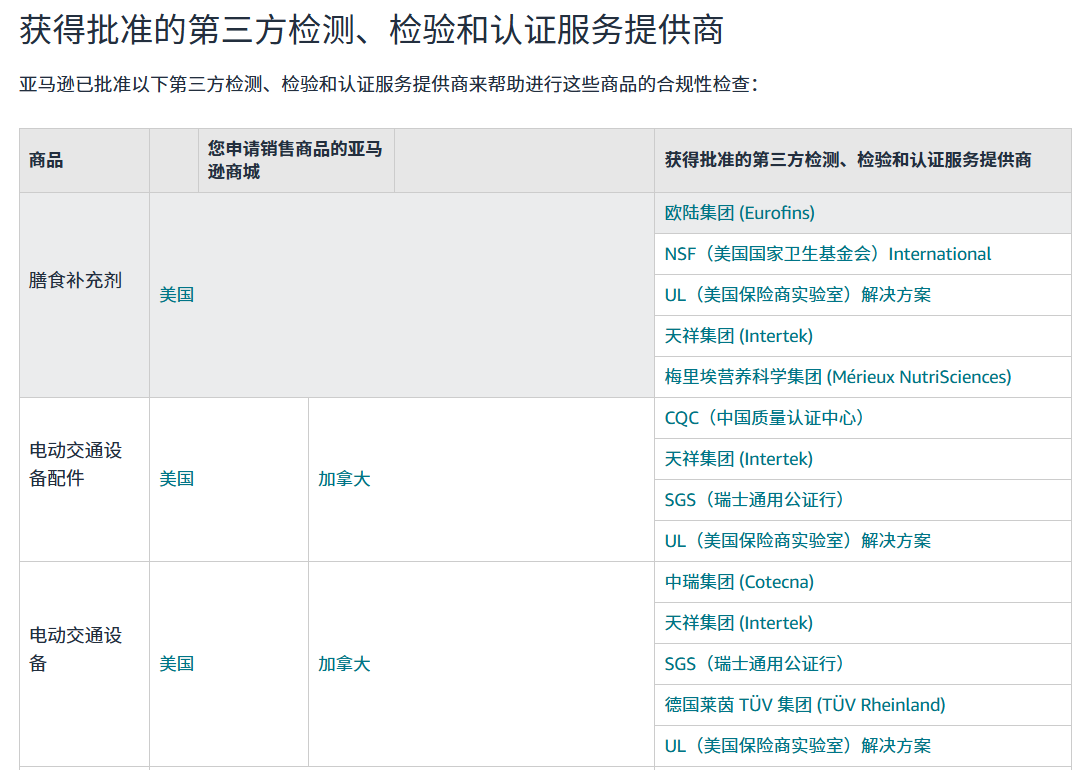Open SGS（瑞士通用公证行）link under 电动交通设备配件
The width and height of the screenshot is (1074, 770).
click(x=756, y=500)
